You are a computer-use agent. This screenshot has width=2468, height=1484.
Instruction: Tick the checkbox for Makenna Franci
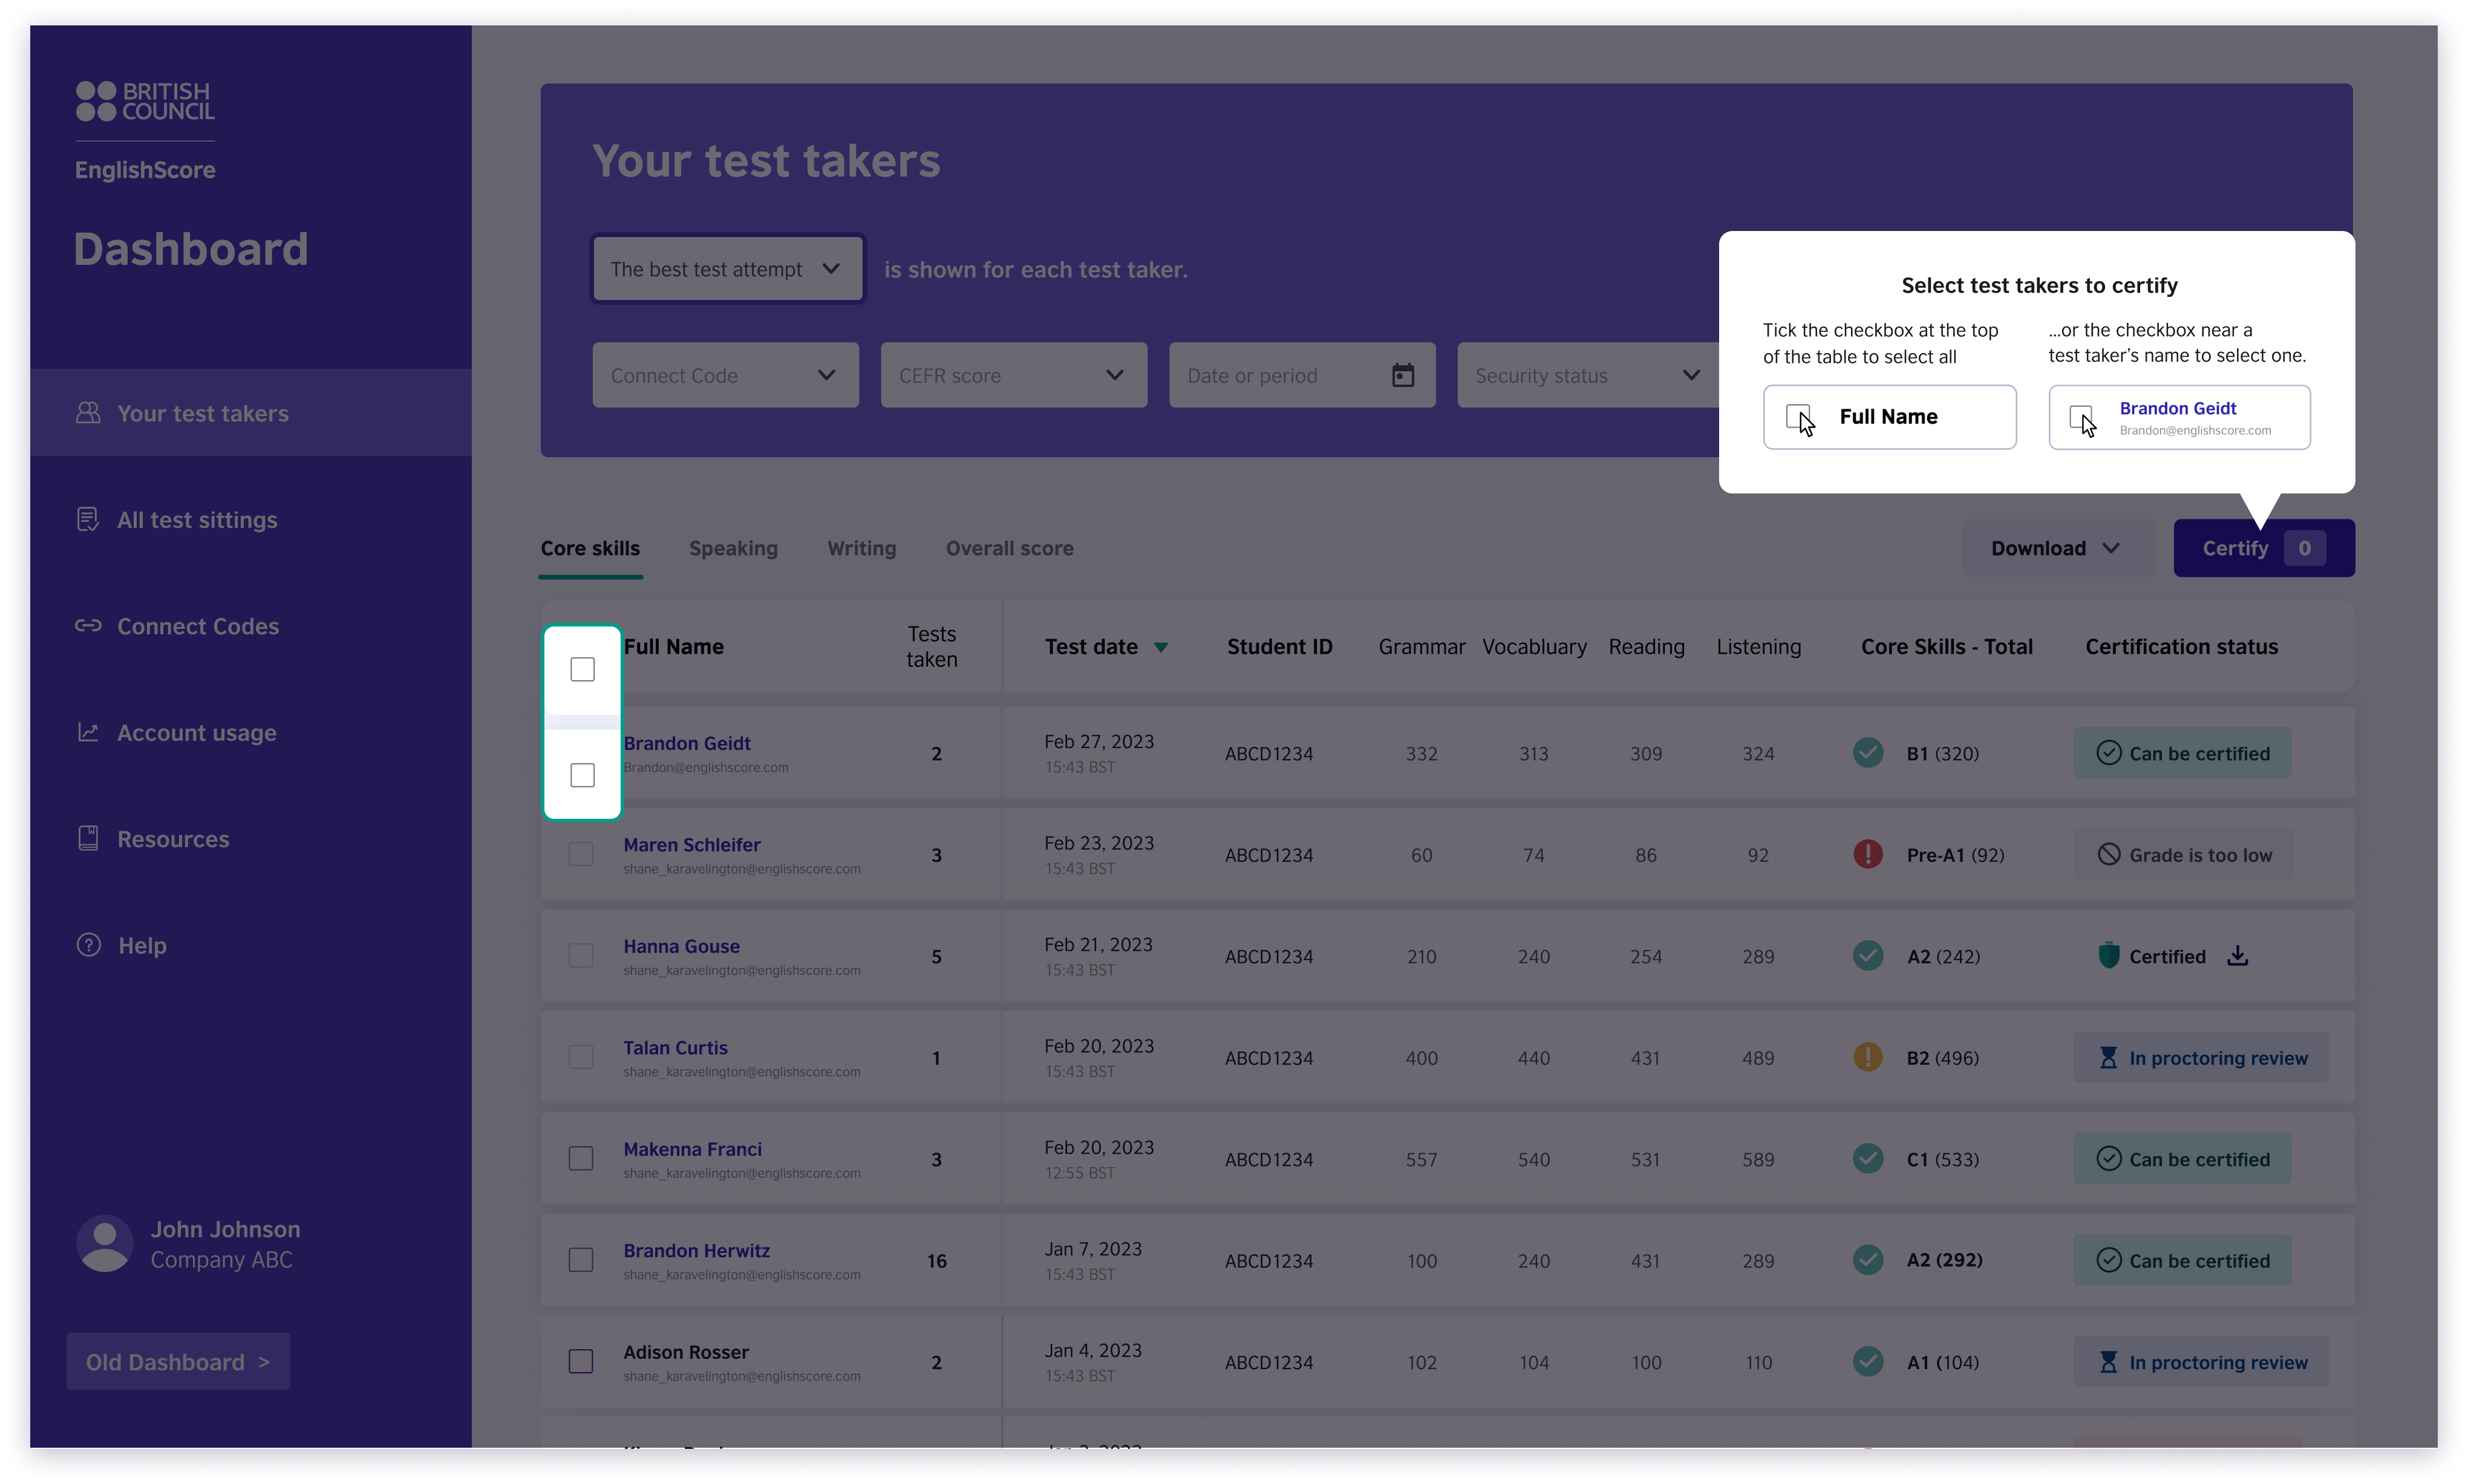580,1159
